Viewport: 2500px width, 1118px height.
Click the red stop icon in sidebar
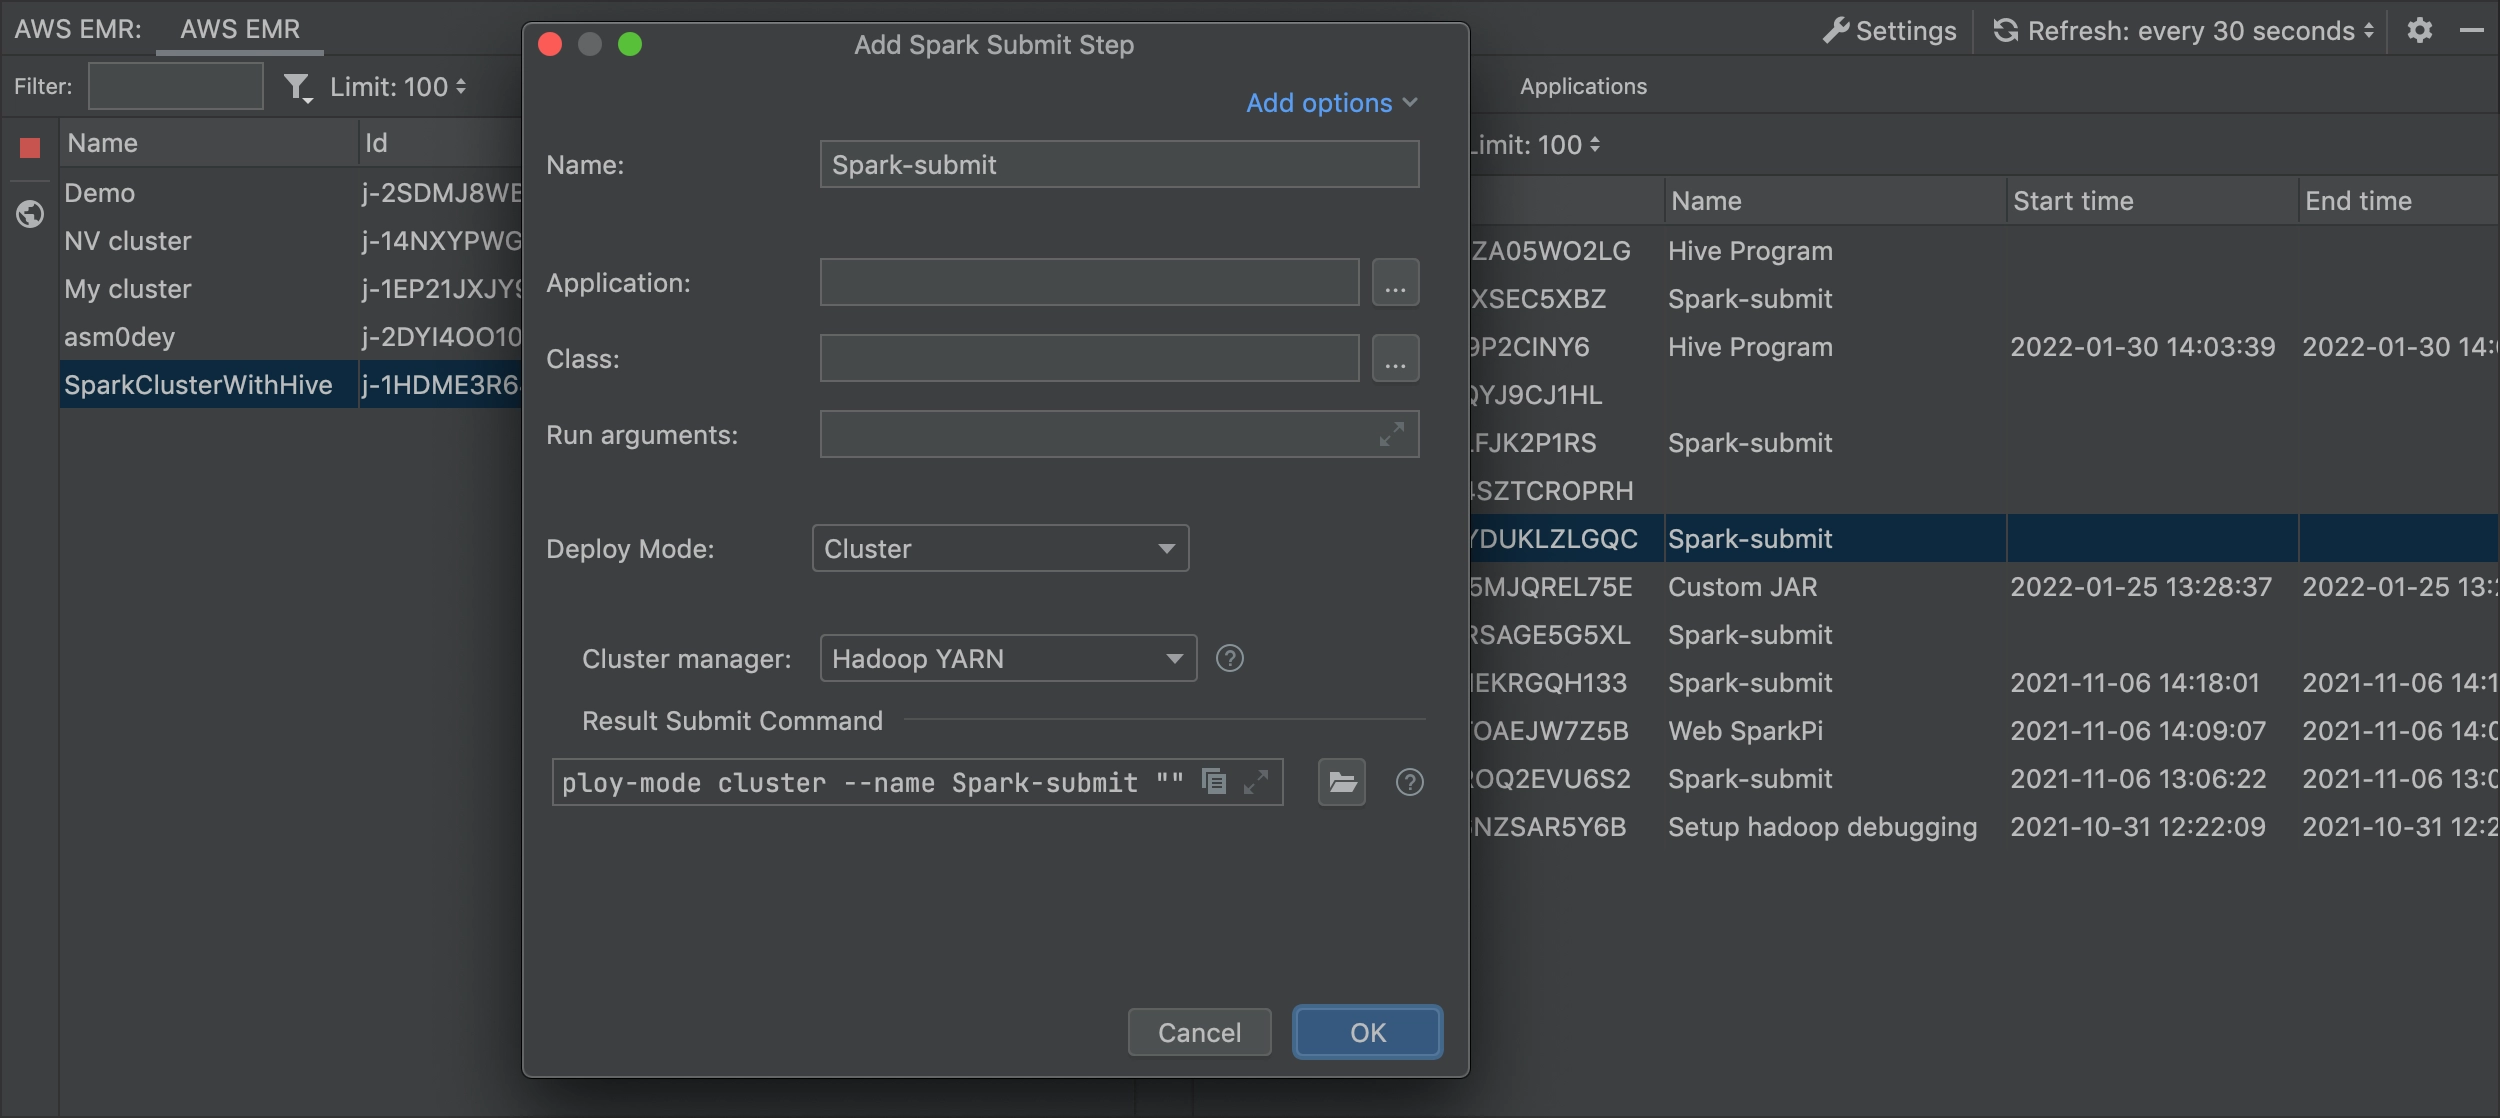click(30, 148)
